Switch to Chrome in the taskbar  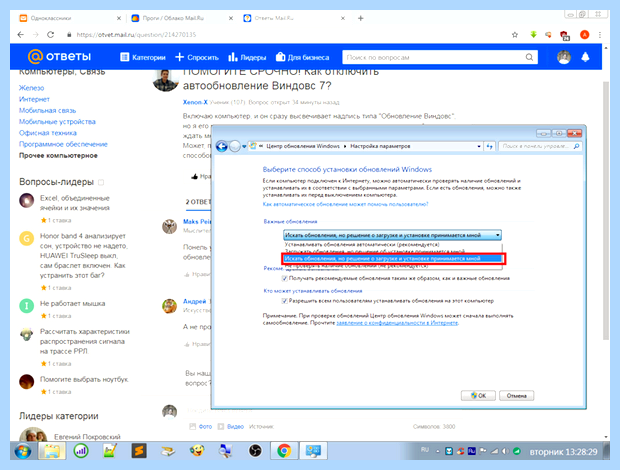[284, 451]
